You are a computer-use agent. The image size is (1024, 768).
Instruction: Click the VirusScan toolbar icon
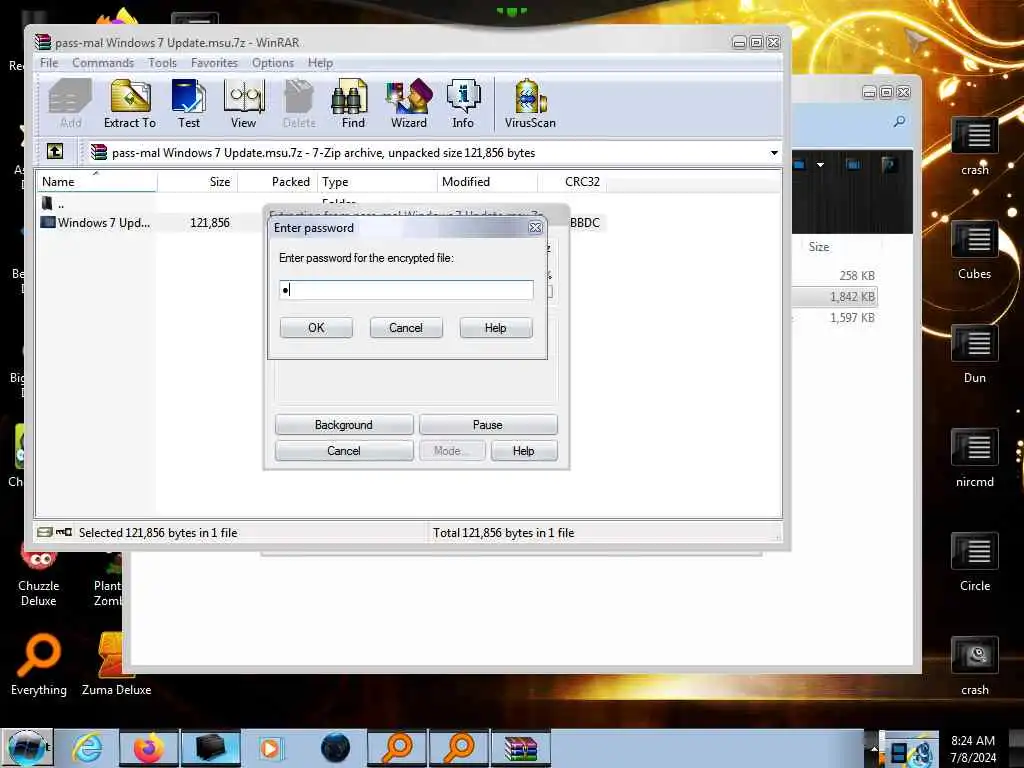[530, 104]
